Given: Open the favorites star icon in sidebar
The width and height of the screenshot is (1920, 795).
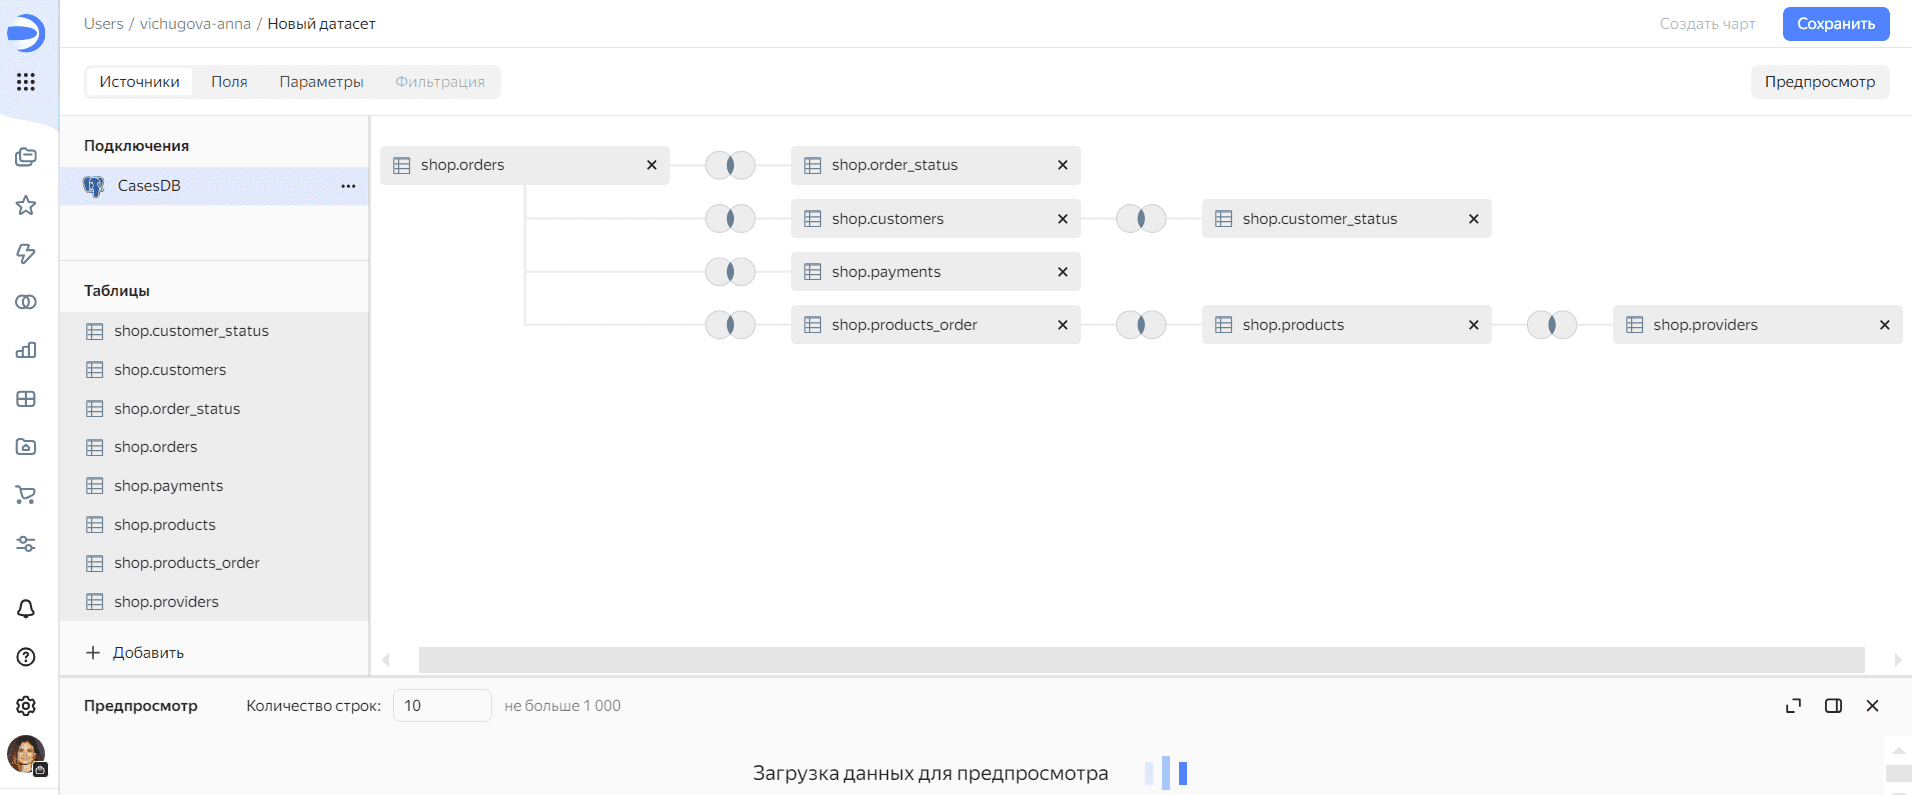Looking at the screenshot, I should (26, 205).
